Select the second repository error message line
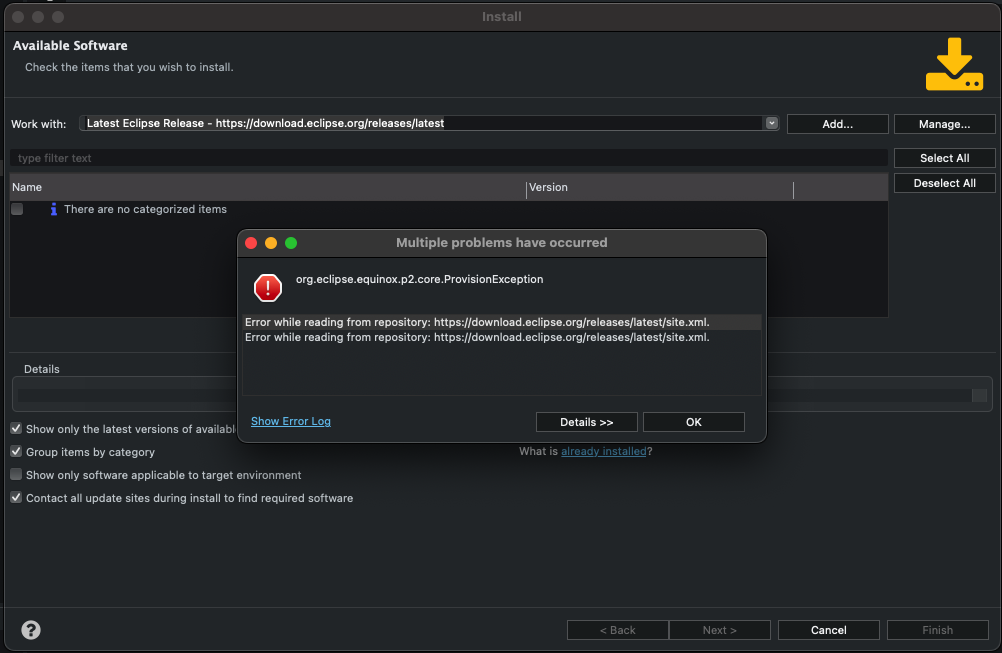This screenshot has height=653, width=1002. coord(502,337)
